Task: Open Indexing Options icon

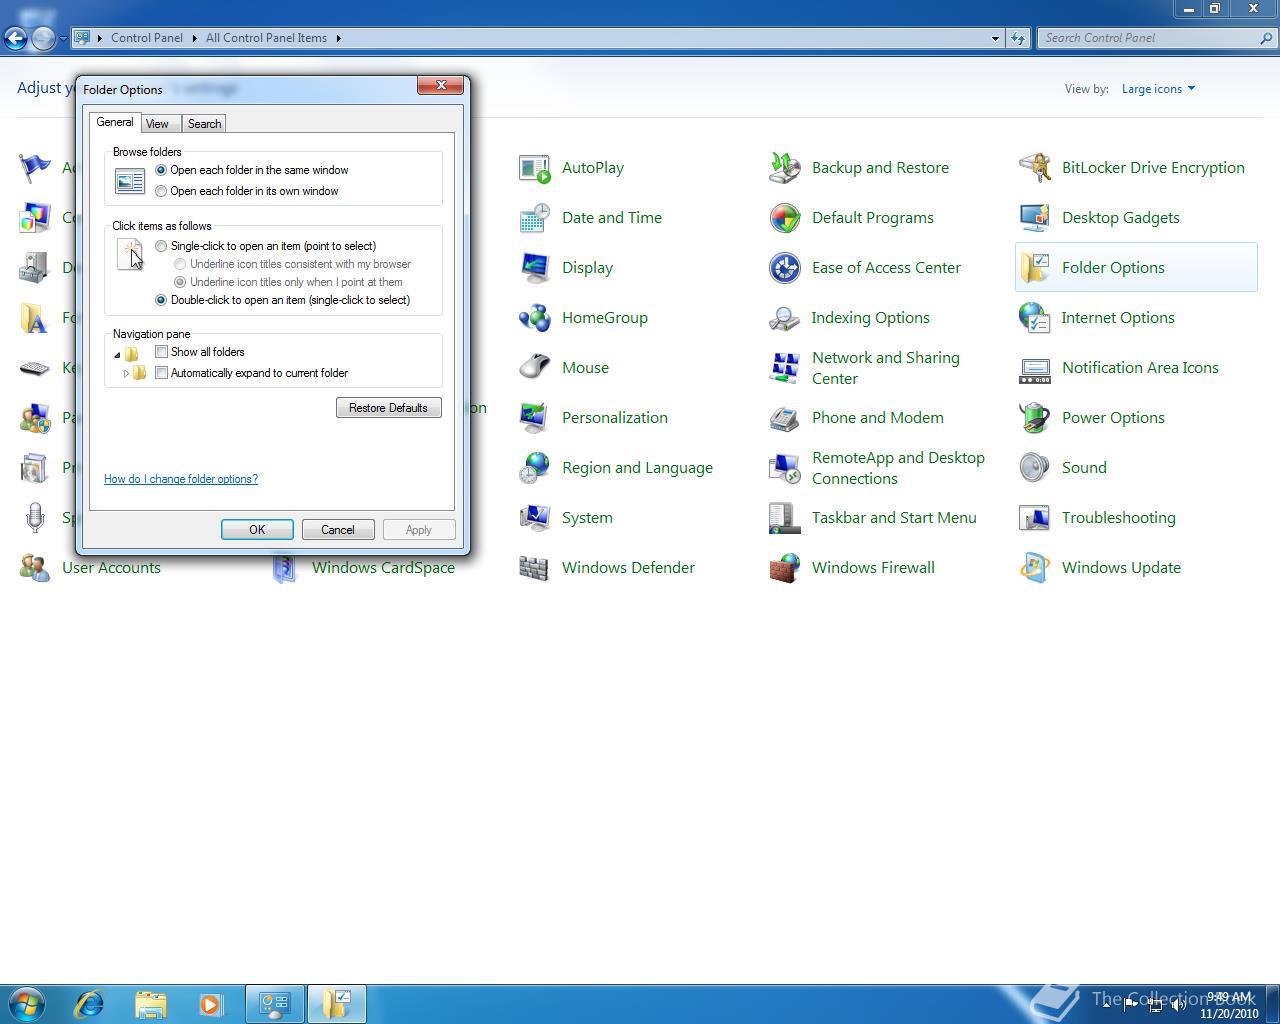Action: tap(784, 318)
